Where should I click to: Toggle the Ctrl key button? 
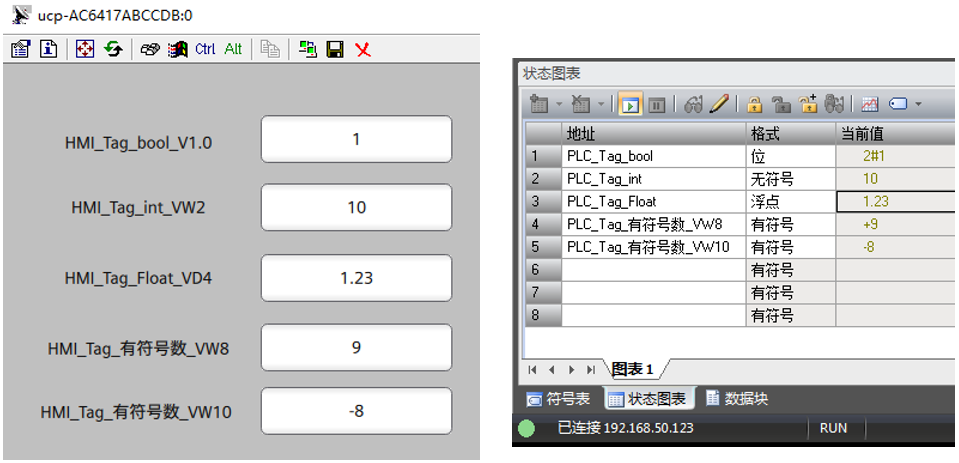click(x=205, y=49)
